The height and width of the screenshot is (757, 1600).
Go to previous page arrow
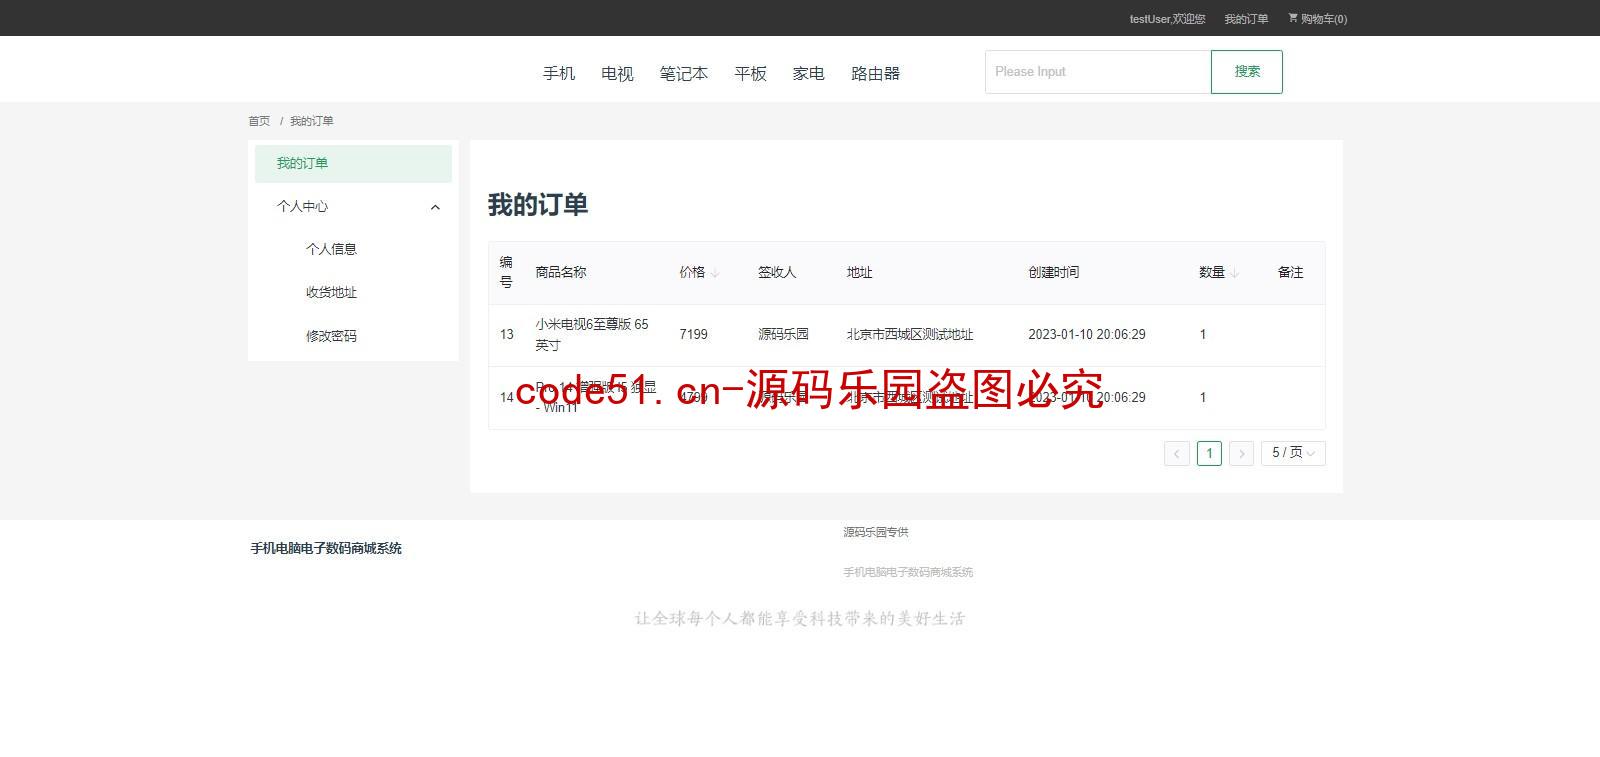tap(1177, 454)
